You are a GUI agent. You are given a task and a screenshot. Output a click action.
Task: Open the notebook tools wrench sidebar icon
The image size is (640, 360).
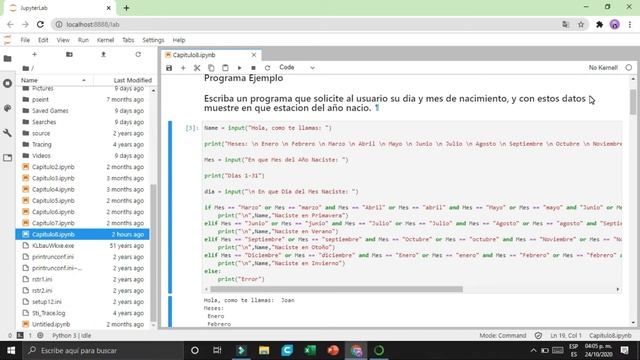[7, 133]
